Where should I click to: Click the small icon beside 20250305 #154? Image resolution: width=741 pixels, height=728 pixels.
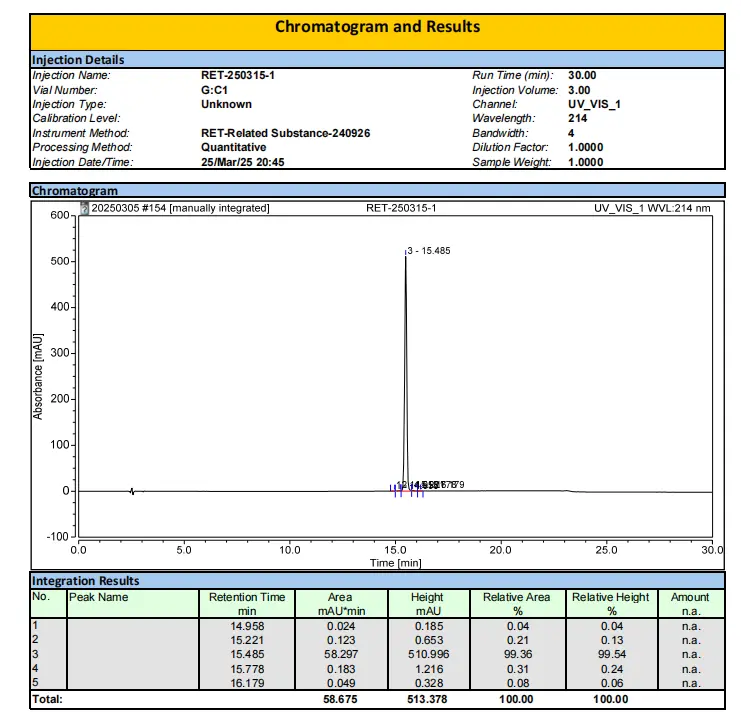pos(84,208)
